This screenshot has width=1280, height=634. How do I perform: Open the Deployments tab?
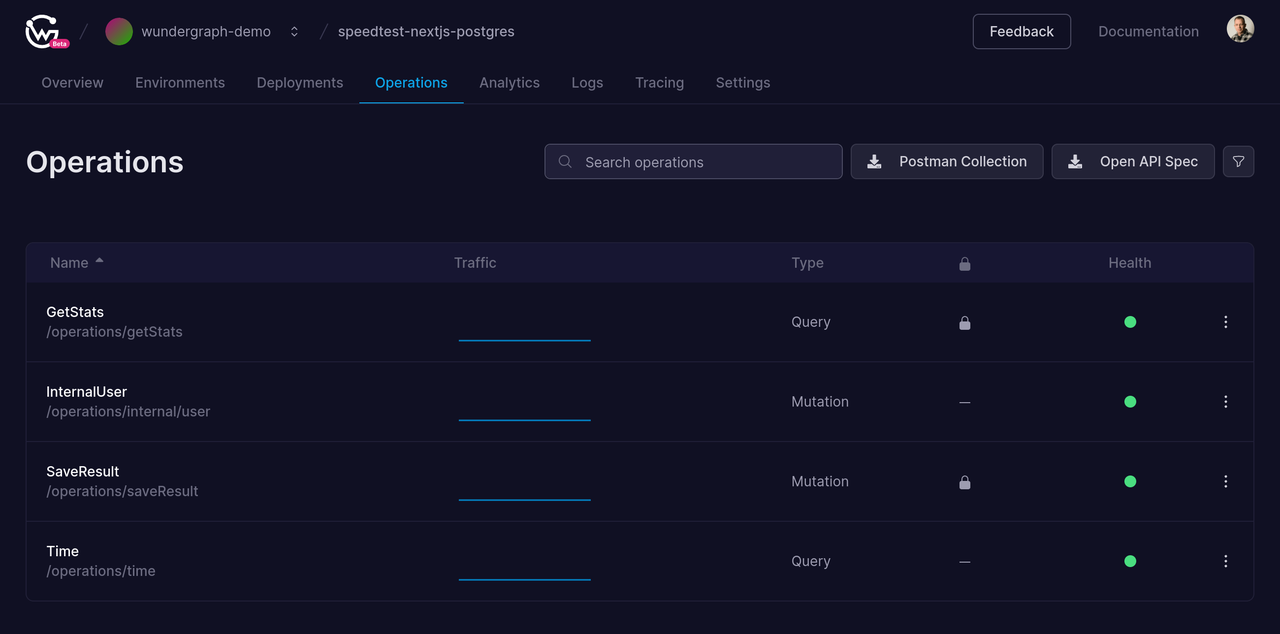299,83
